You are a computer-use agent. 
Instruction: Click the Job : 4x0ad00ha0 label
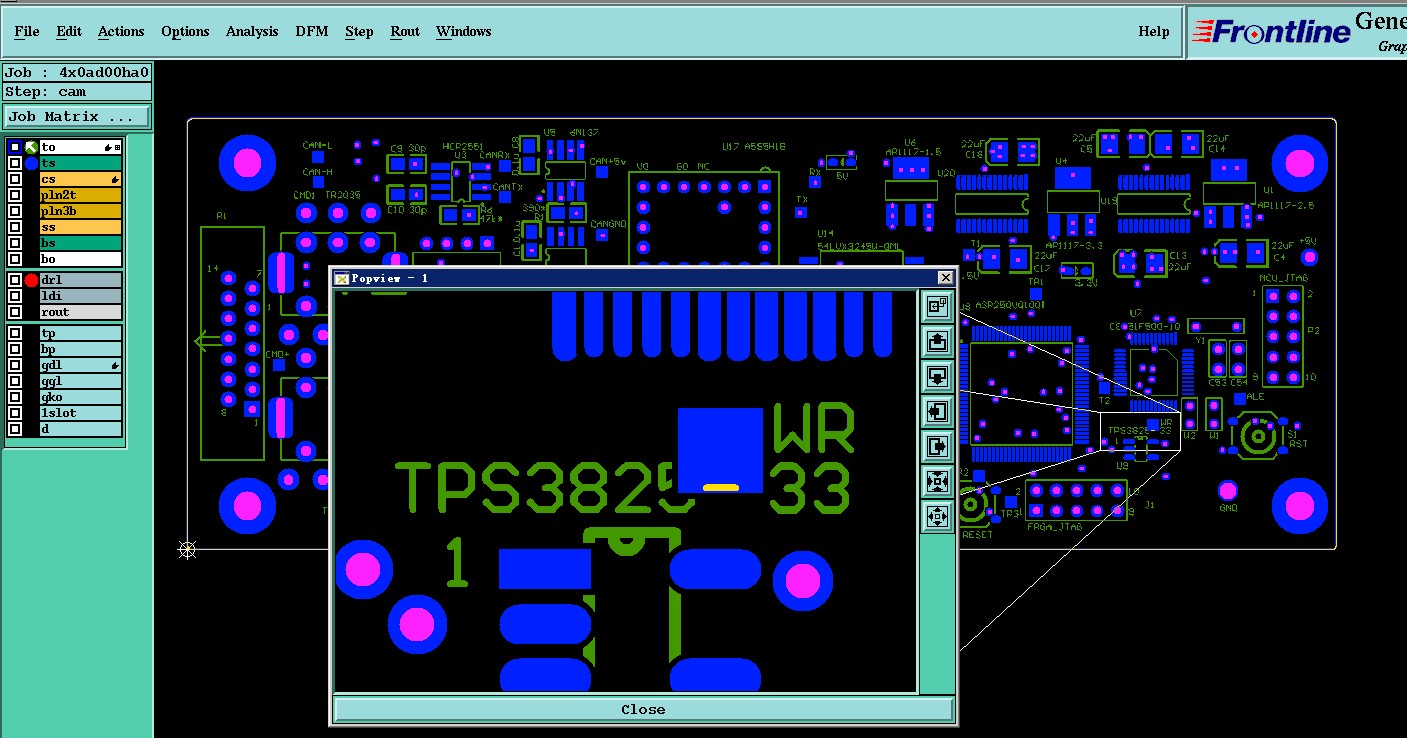tap(77, 72)
